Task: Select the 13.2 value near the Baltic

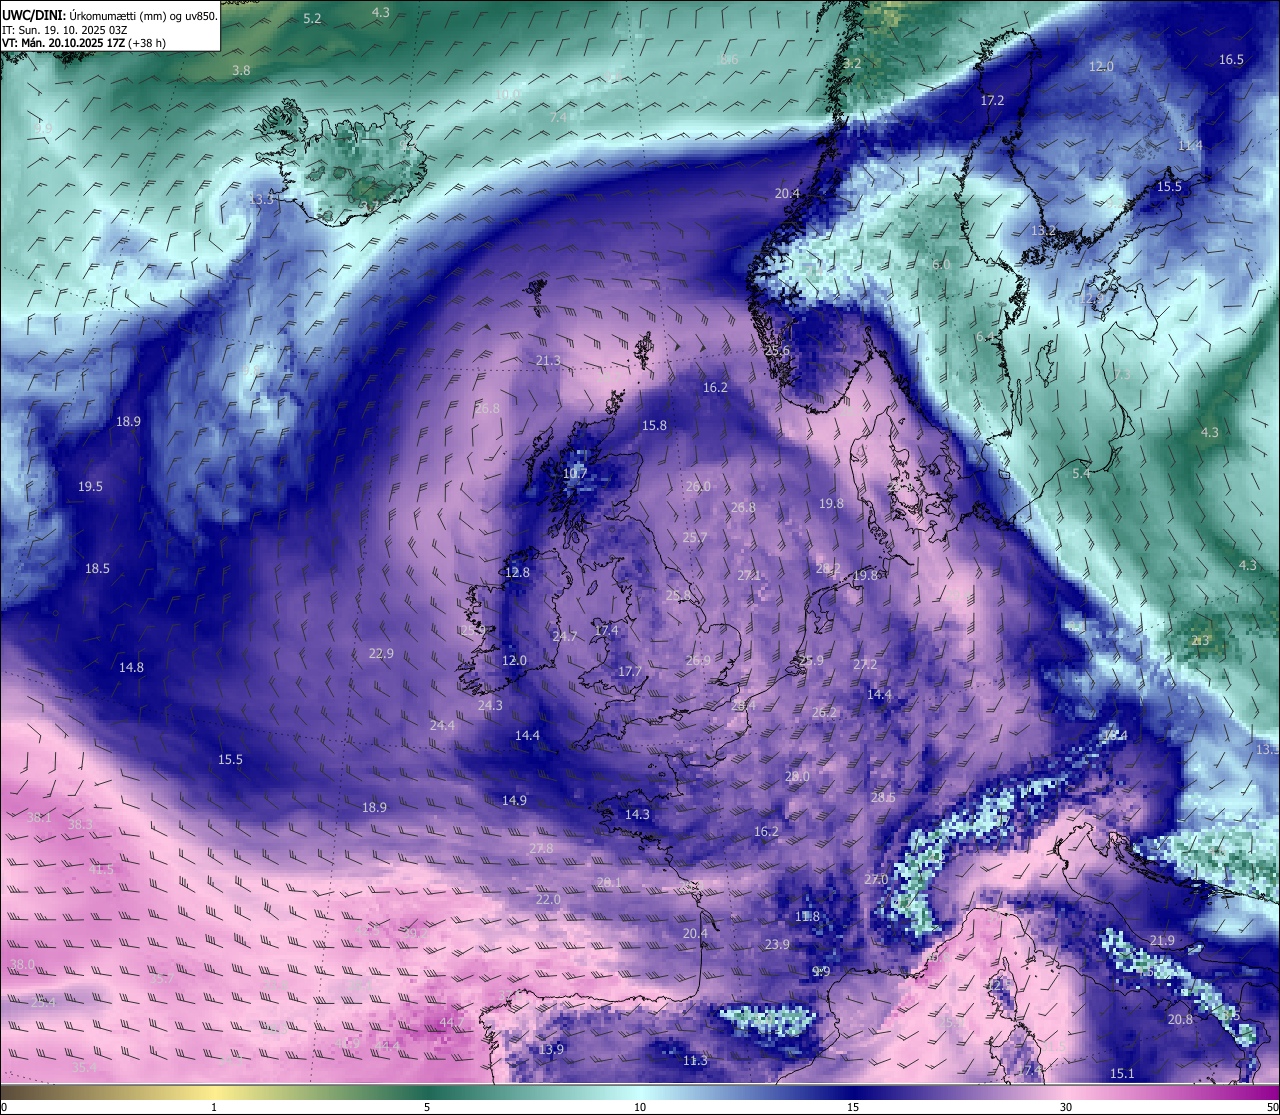Action: click(x=1043, y=230)
